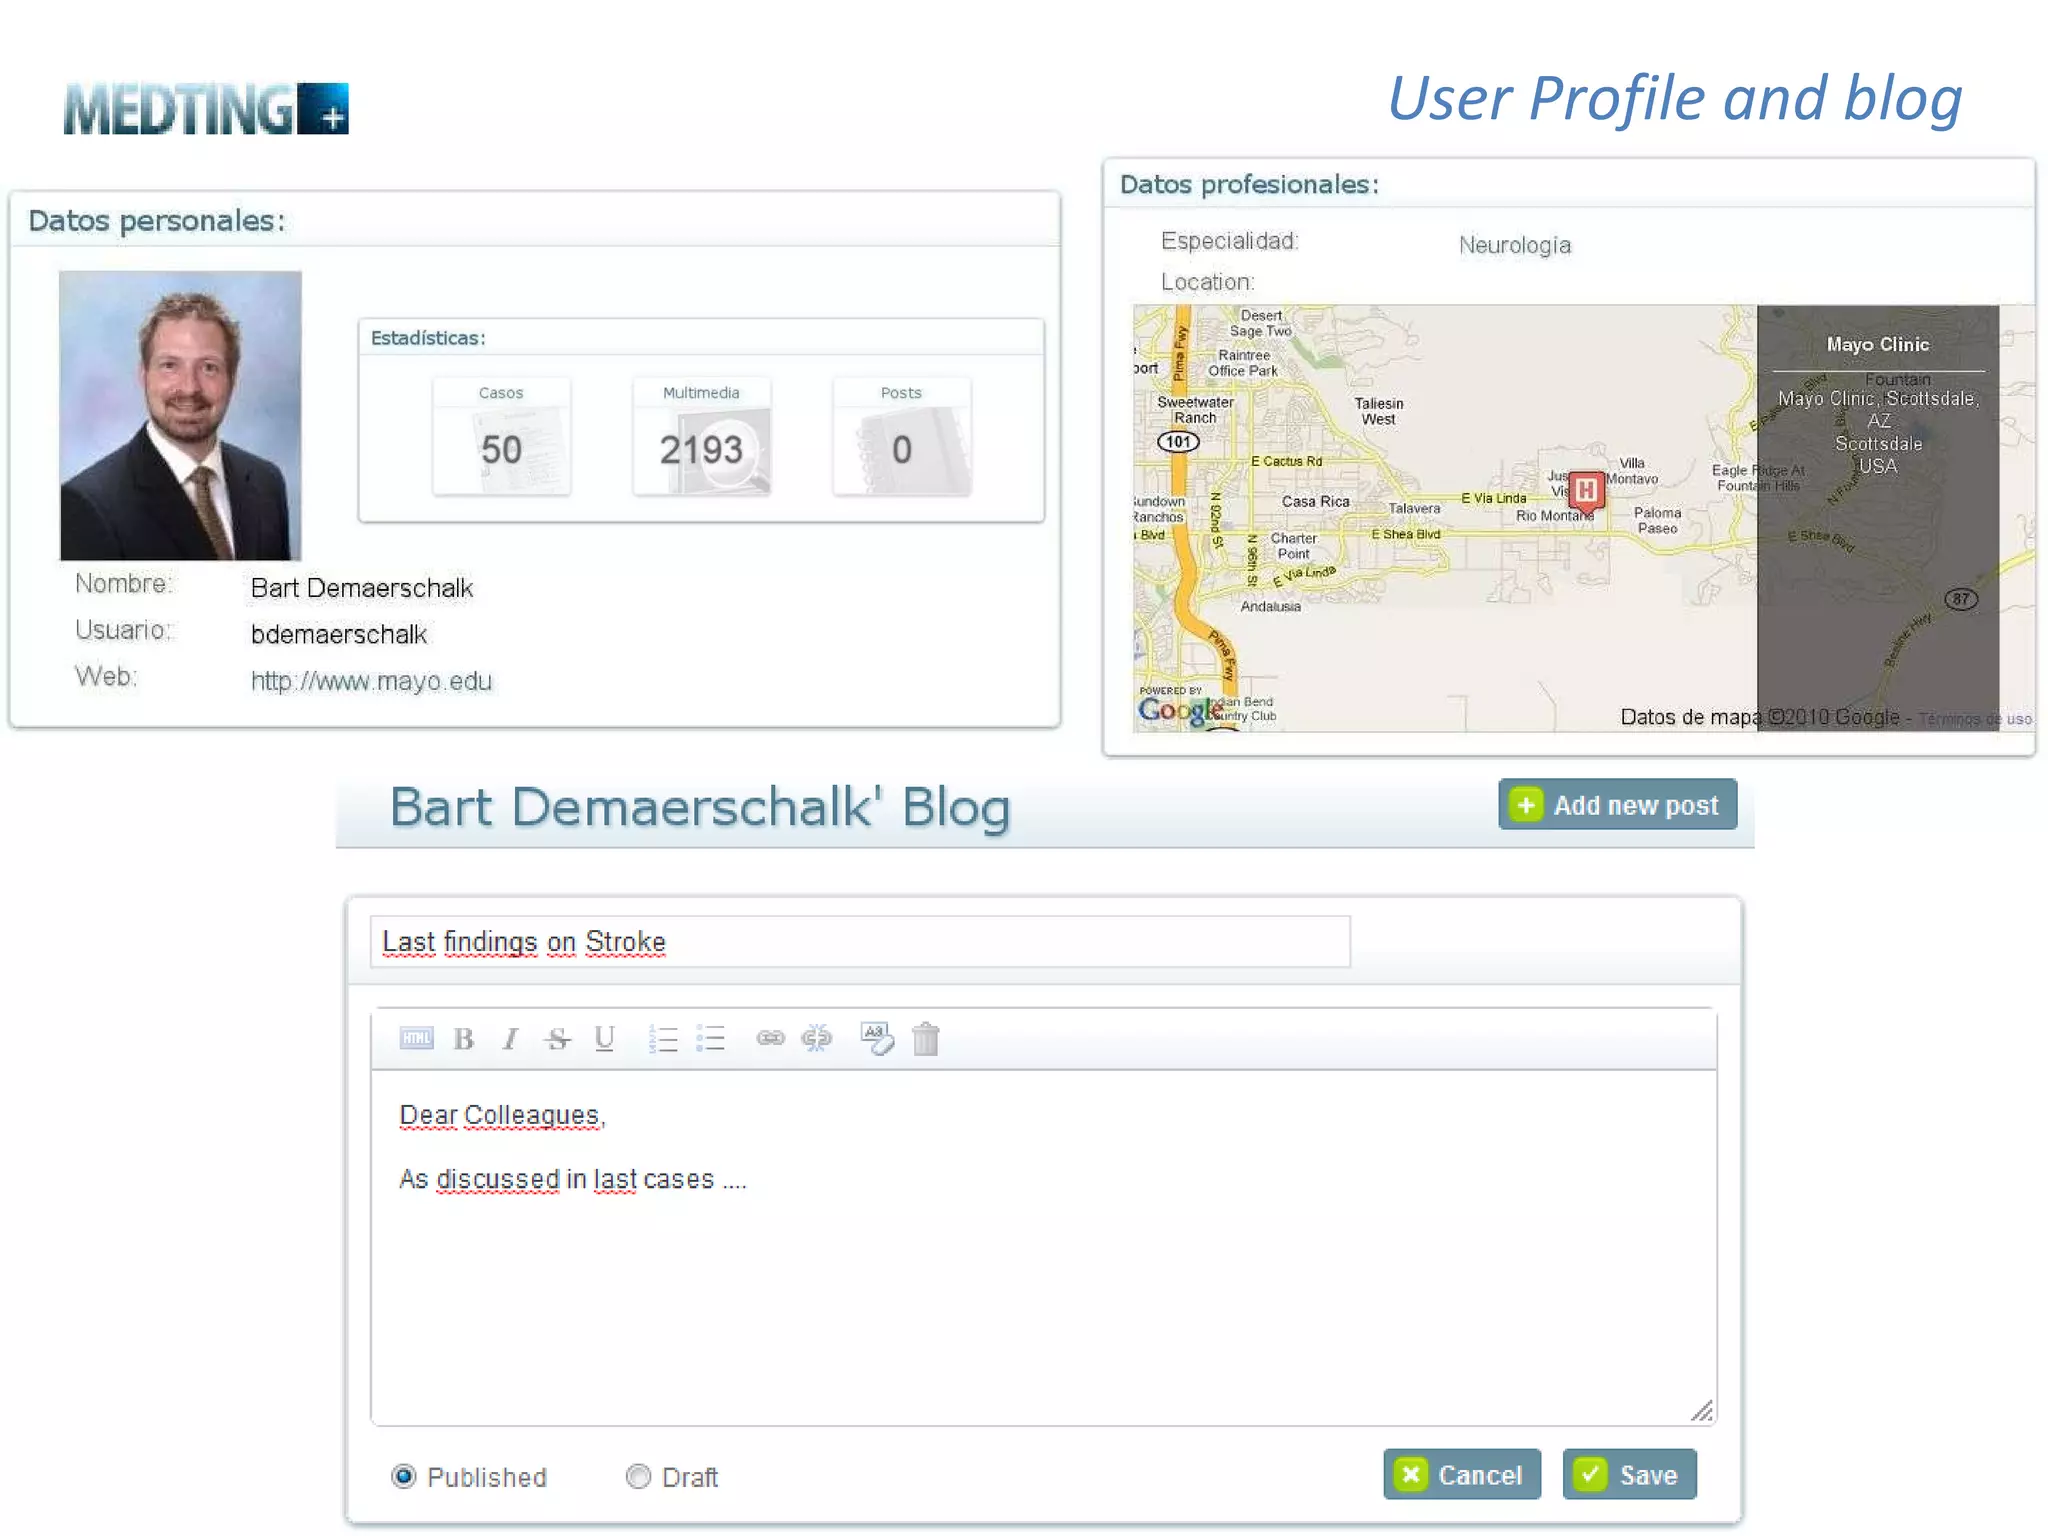Click inside the blog post body text area

point(1043,1247)
